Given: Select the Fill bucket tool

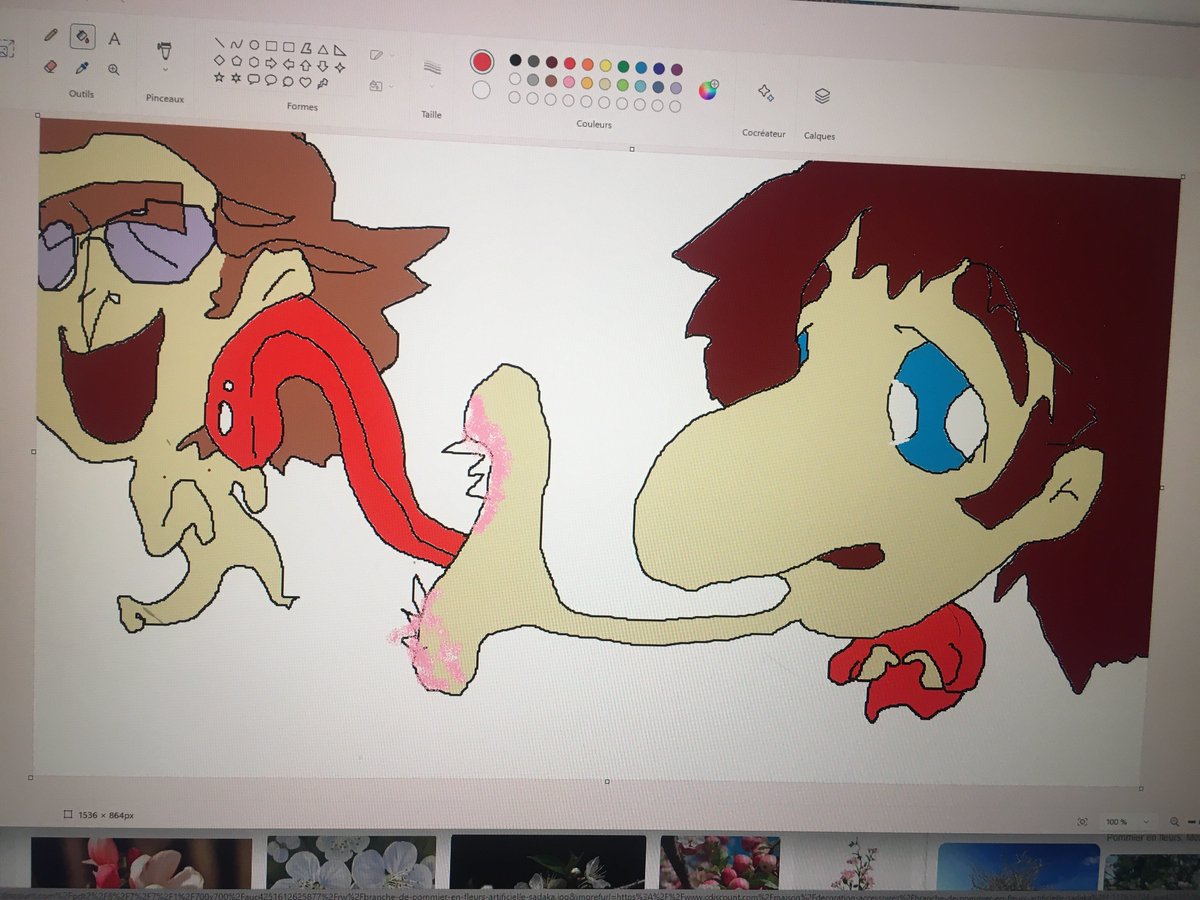Looking at the screenshot, I should (82, 36).
